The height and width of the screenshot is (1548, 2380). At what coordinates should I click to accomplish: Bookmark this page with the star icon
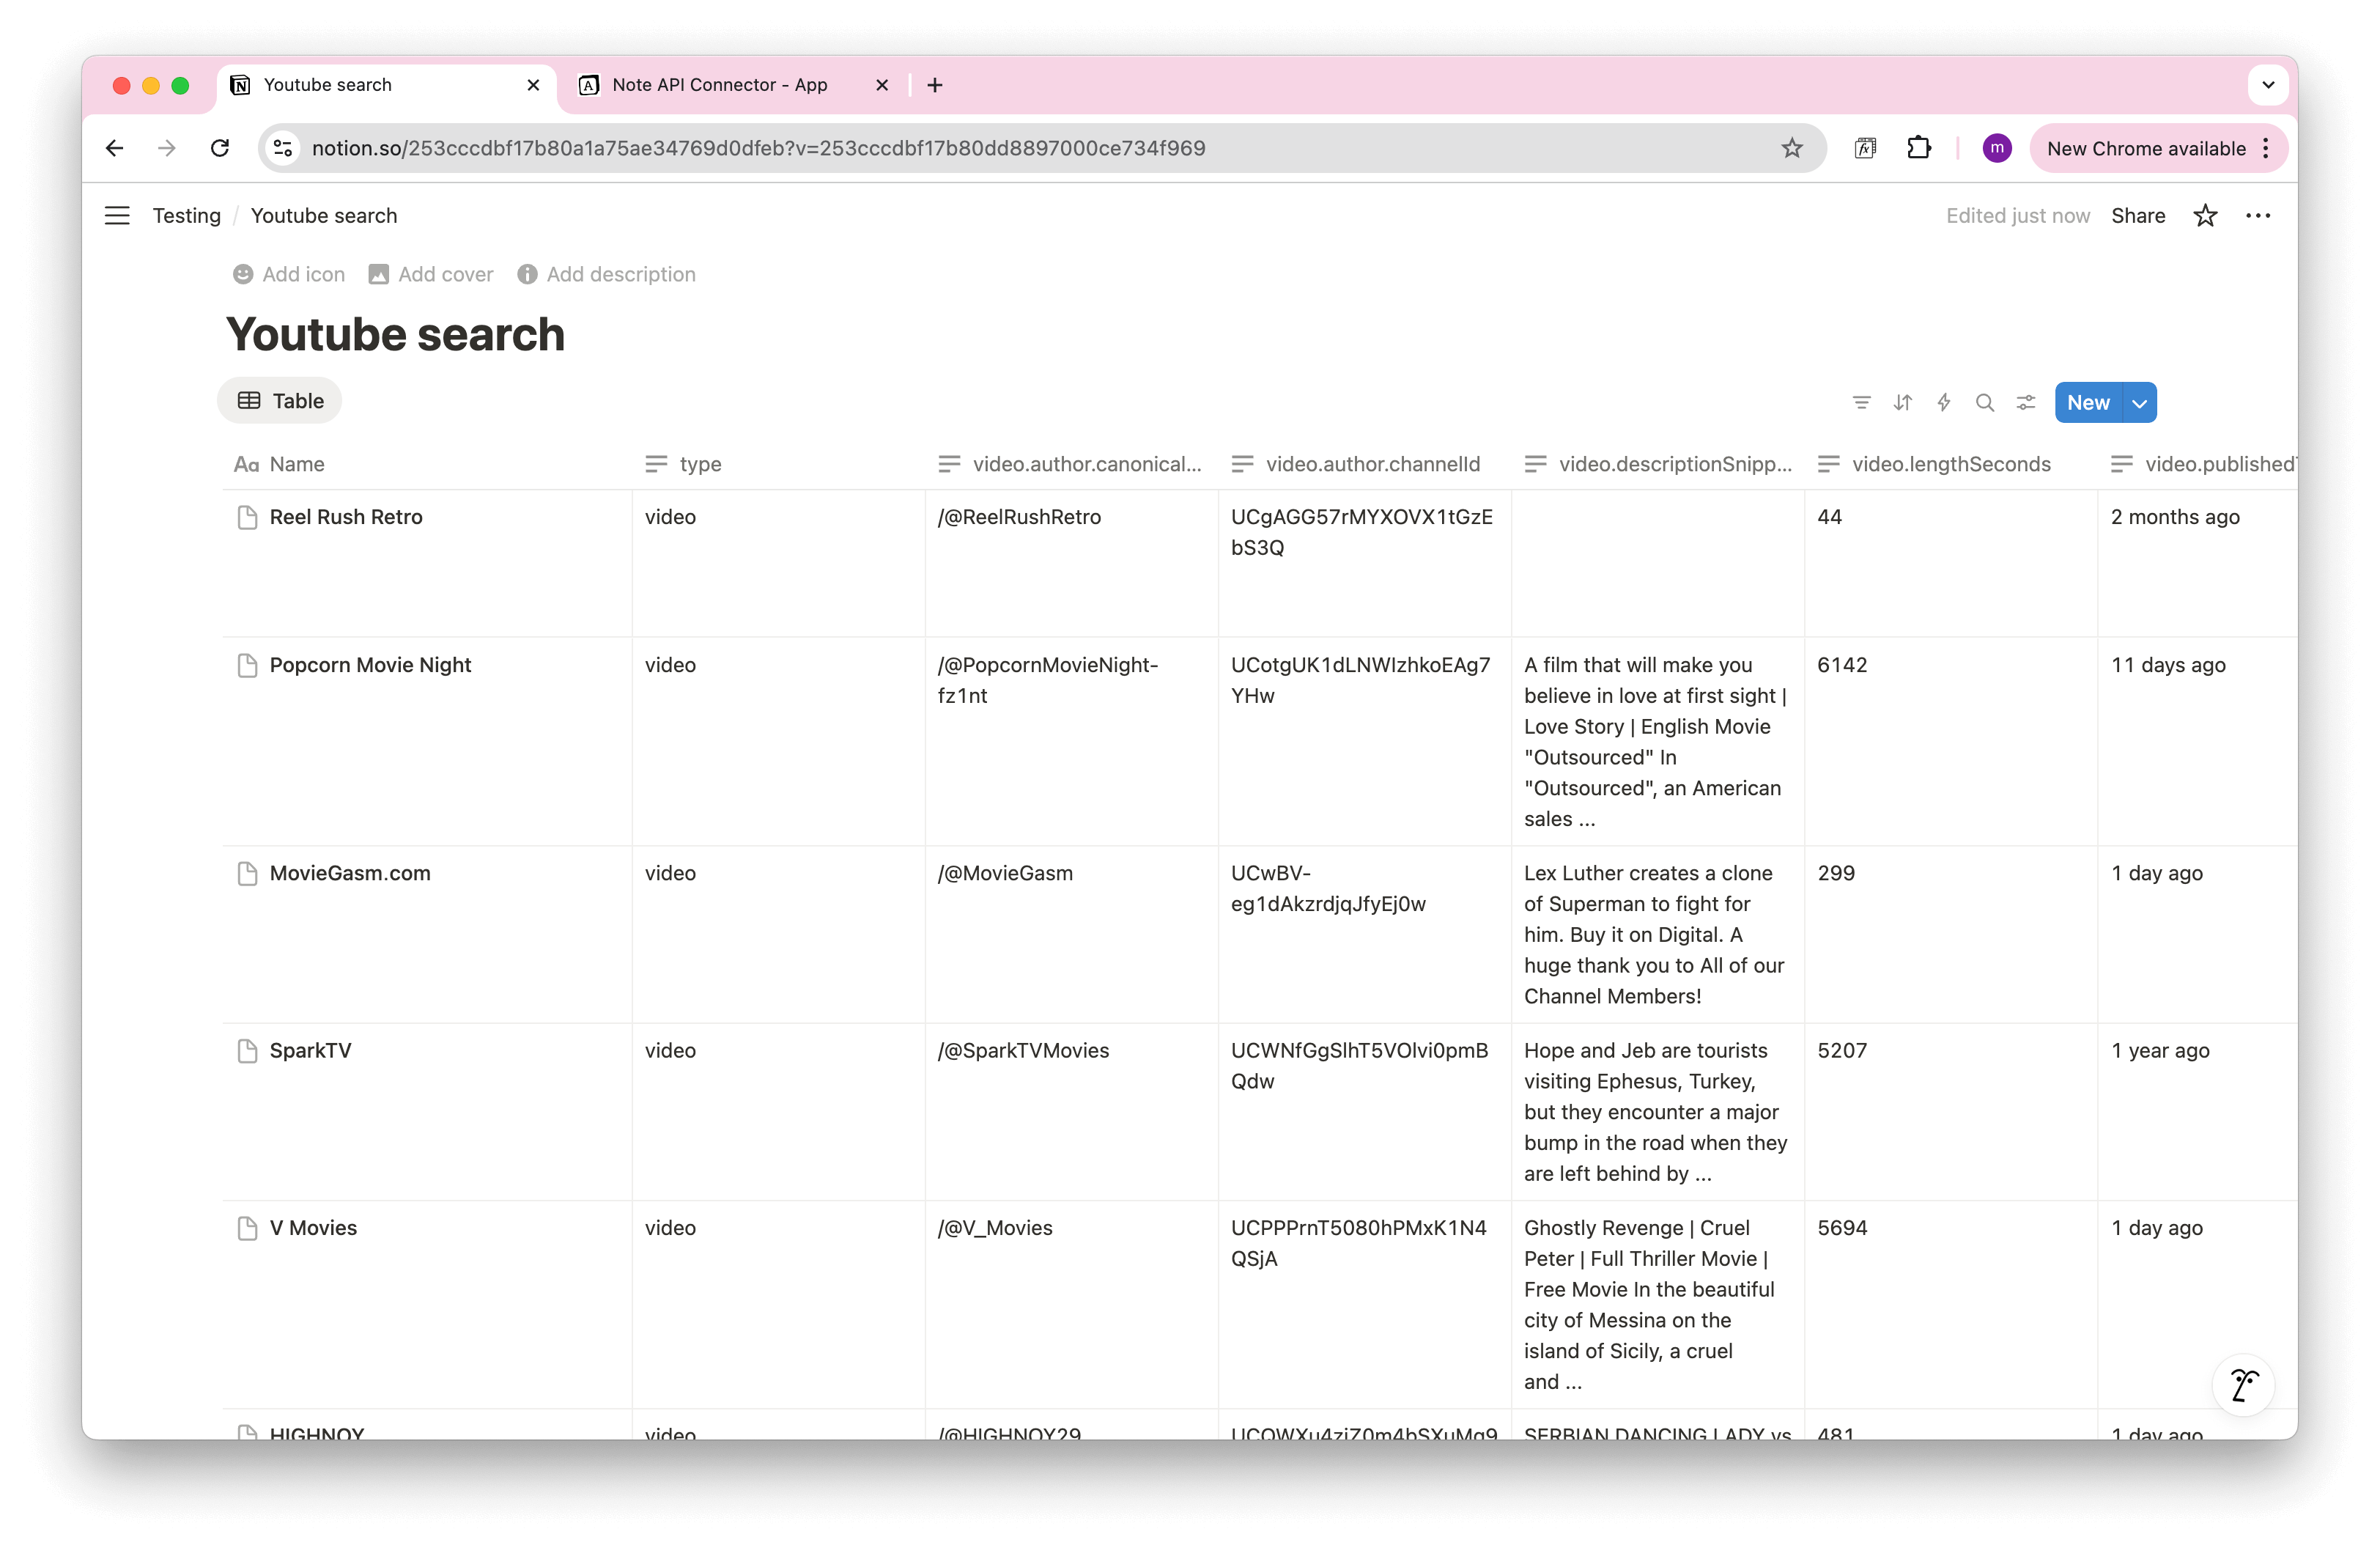(x=1792, y=148)
